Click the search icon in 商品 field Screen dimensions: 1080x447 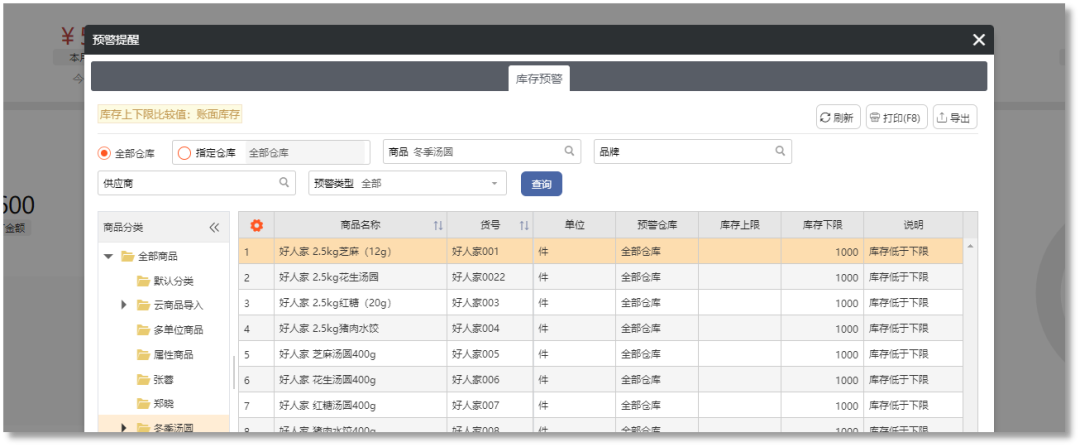coord(569,152)
